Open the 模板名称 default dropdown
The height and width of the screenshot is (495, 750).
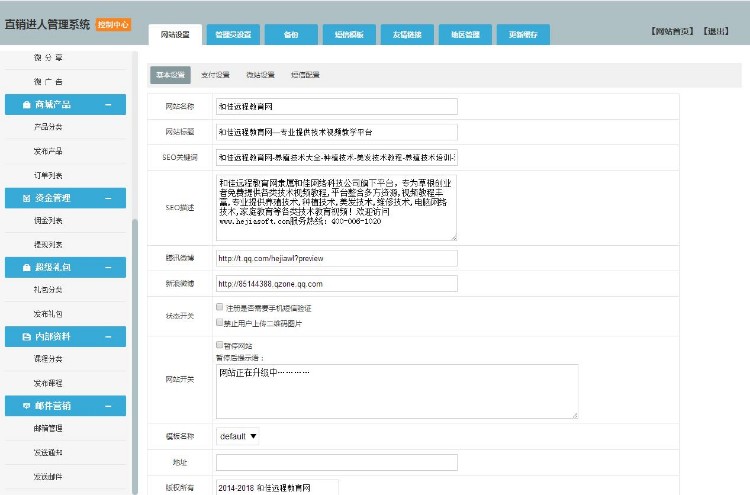238,436
